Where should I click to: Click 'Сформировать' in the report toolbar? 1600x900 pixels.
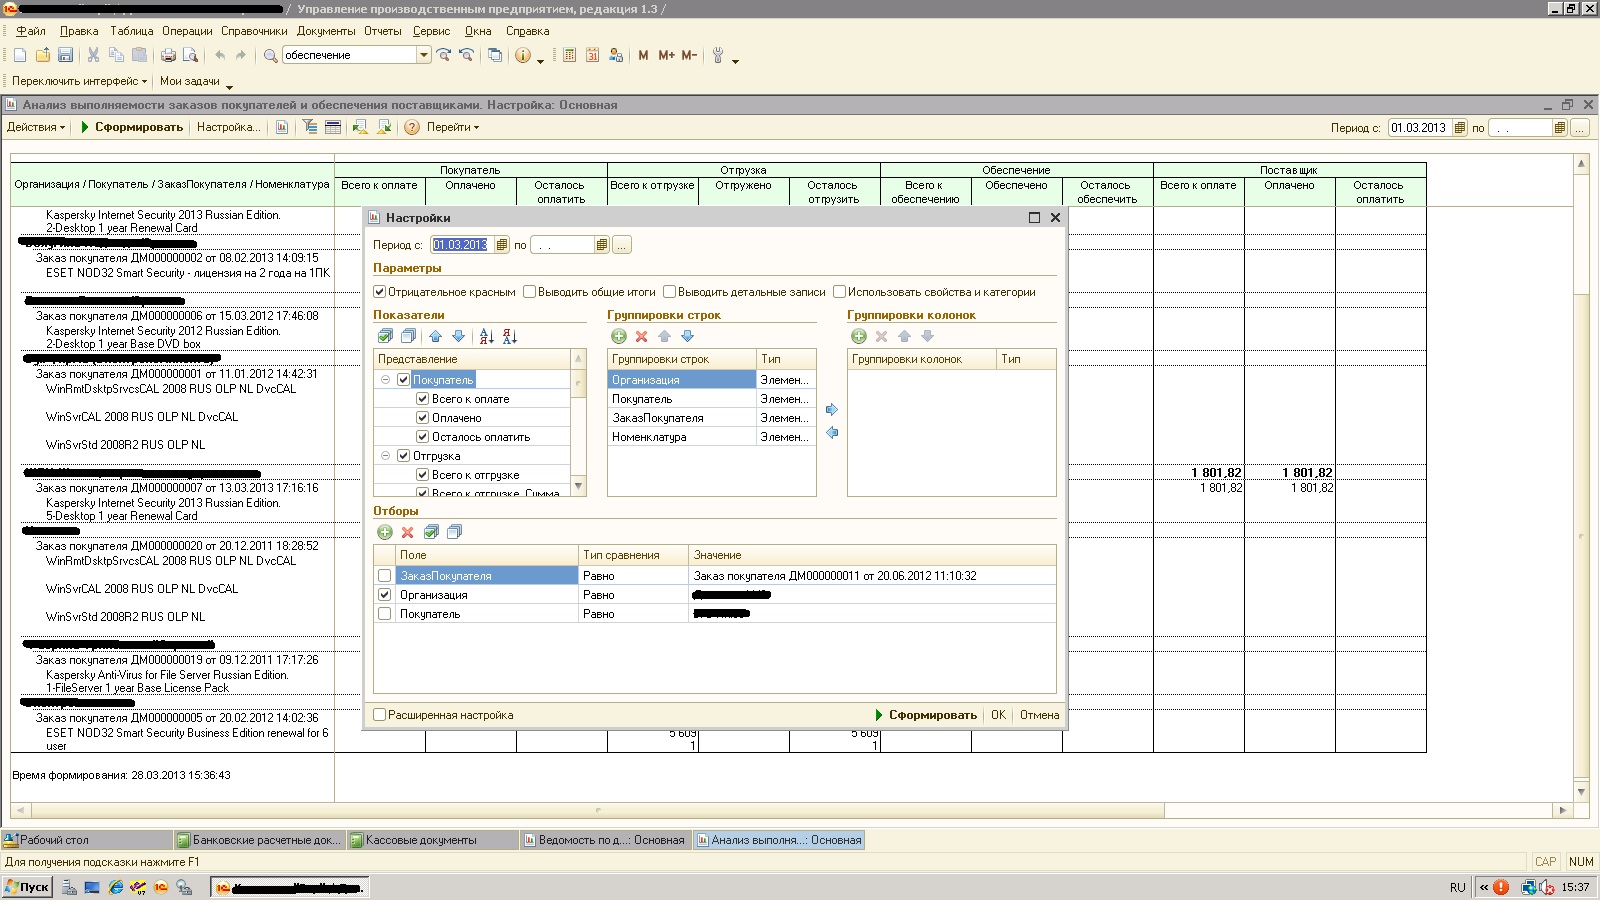point(132,127)
